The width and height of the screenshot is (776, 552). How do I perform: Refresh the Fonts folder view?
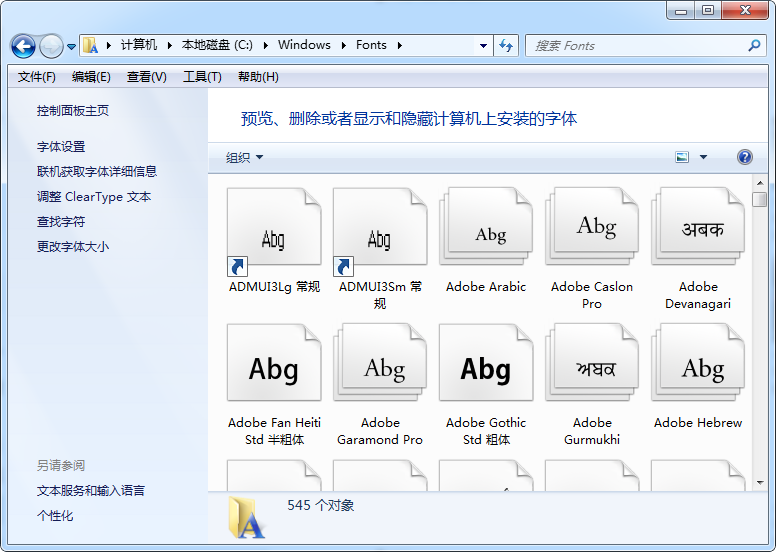click(x=506, y=46)
